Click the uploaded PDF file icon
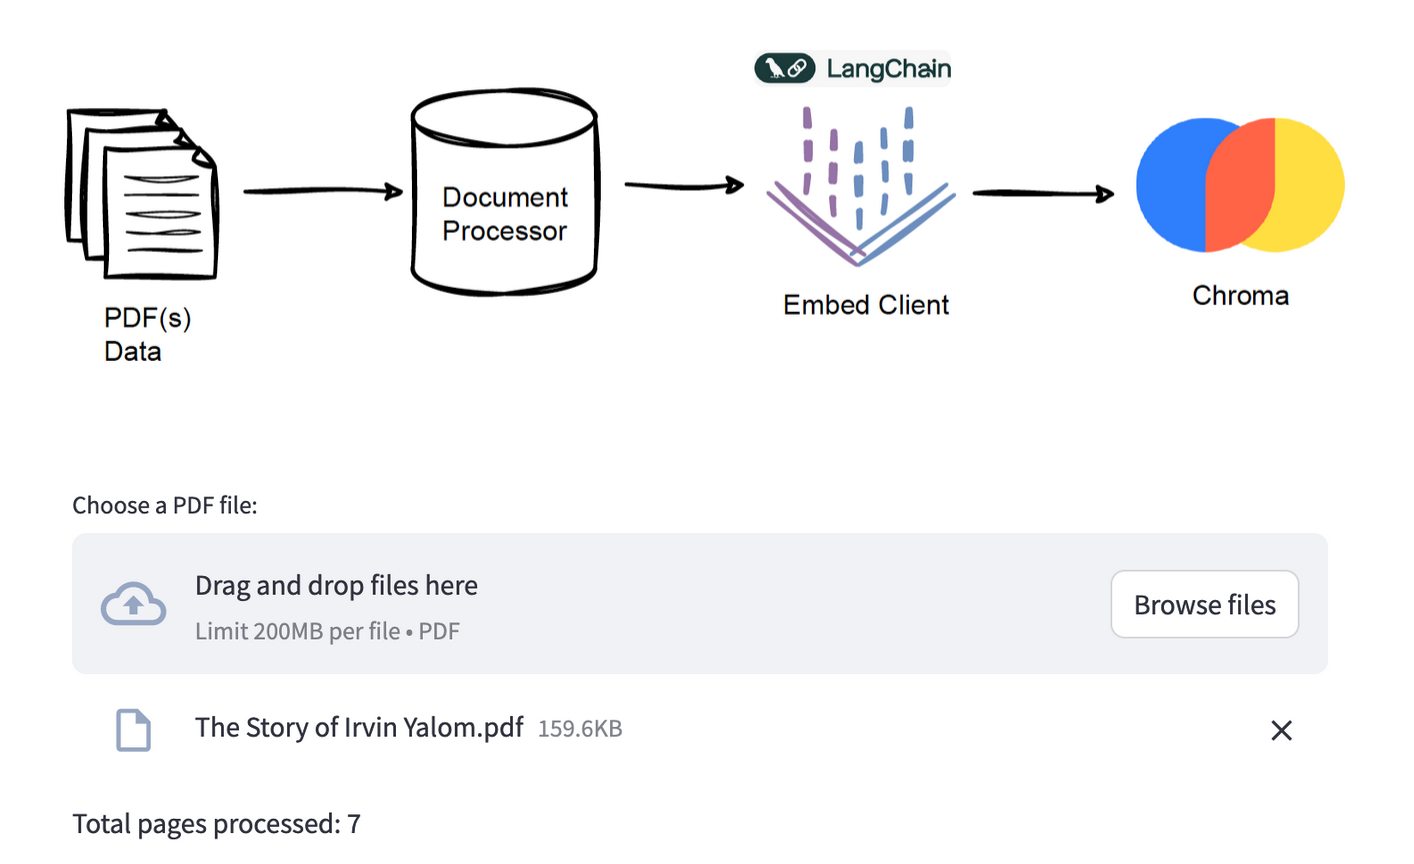This screenshot has width=1414, height=864. pos(133,730)
